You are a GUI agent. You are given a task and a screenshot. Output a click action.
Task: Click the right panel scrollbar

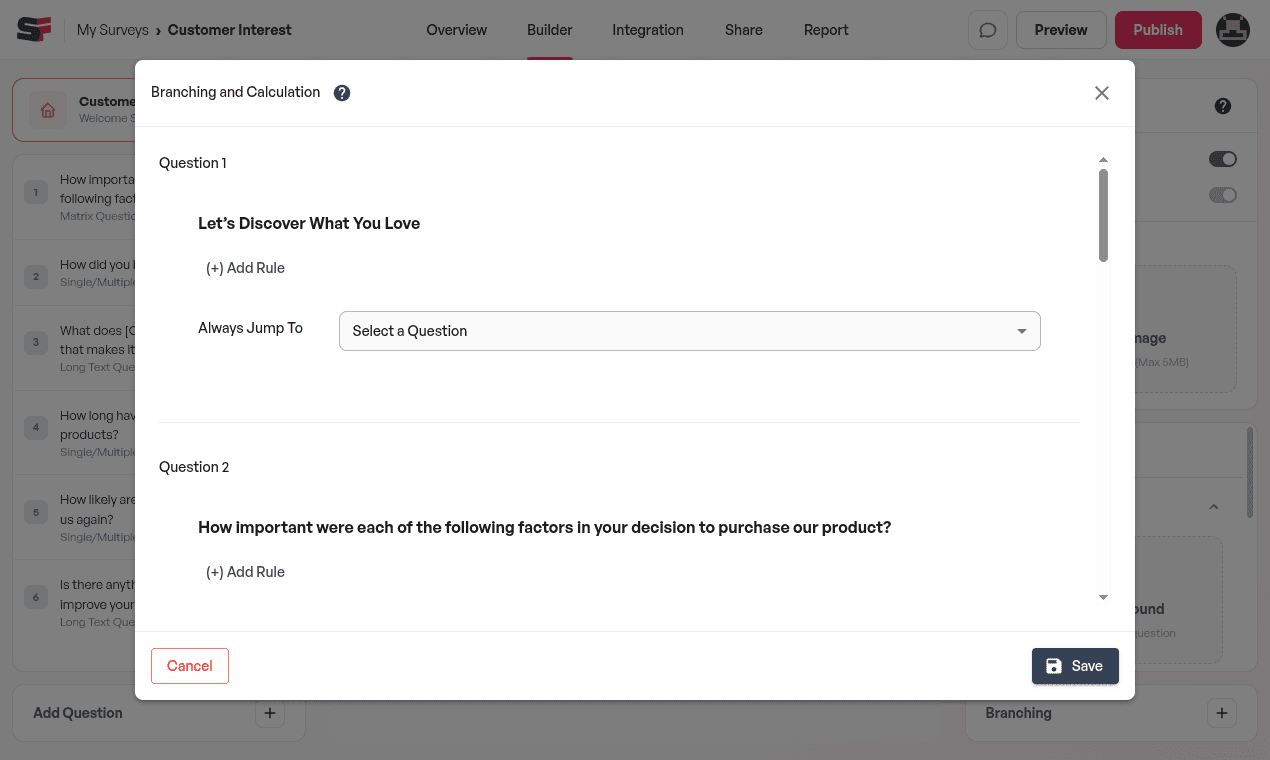tap(1249, 473)
